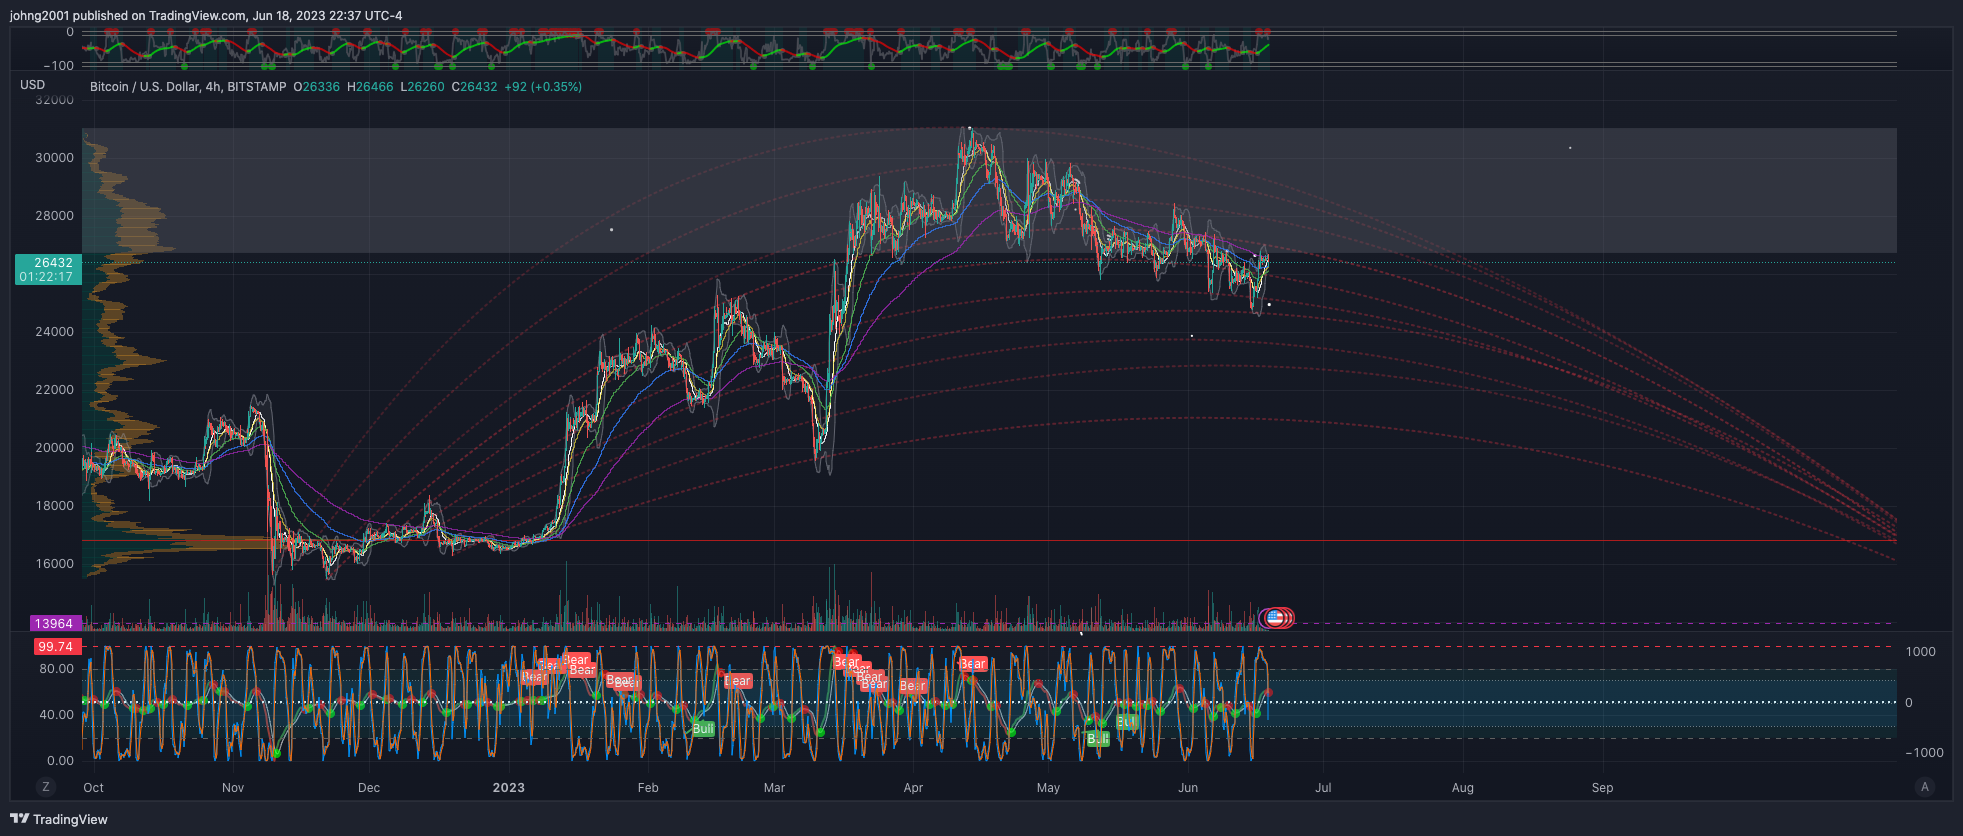The width and height of the screenshot is (1963, 836).
Task: Click the Aug label on time axis
Action: [x=1463, y=788]
